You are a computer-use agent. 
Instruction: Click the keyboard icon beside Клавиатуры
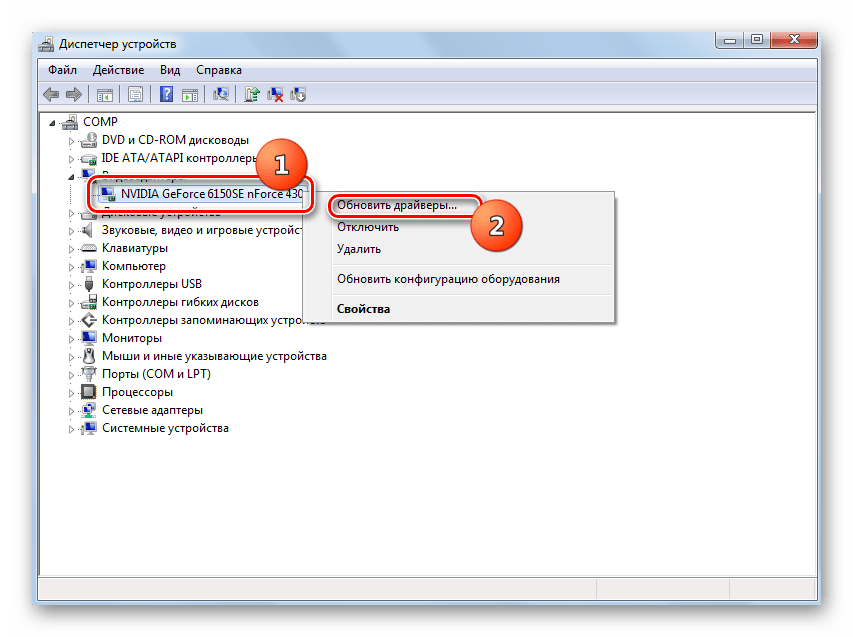point(88,249)
